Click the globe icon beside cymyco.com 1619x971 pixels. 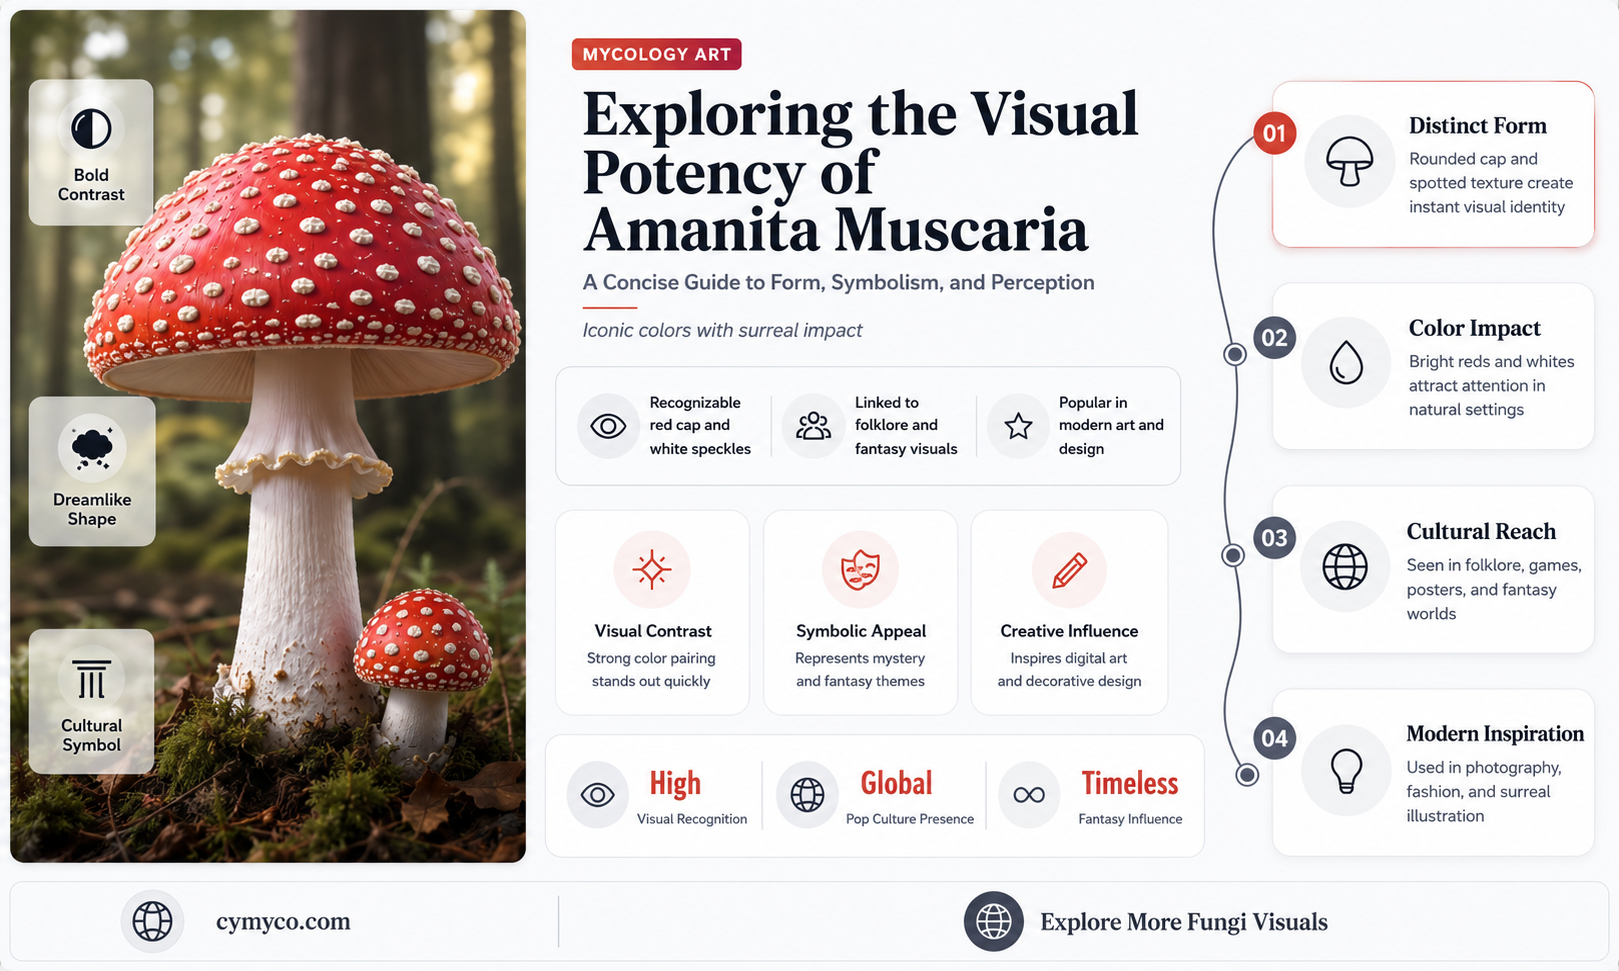pyautogui.click(x=152, y=921)
